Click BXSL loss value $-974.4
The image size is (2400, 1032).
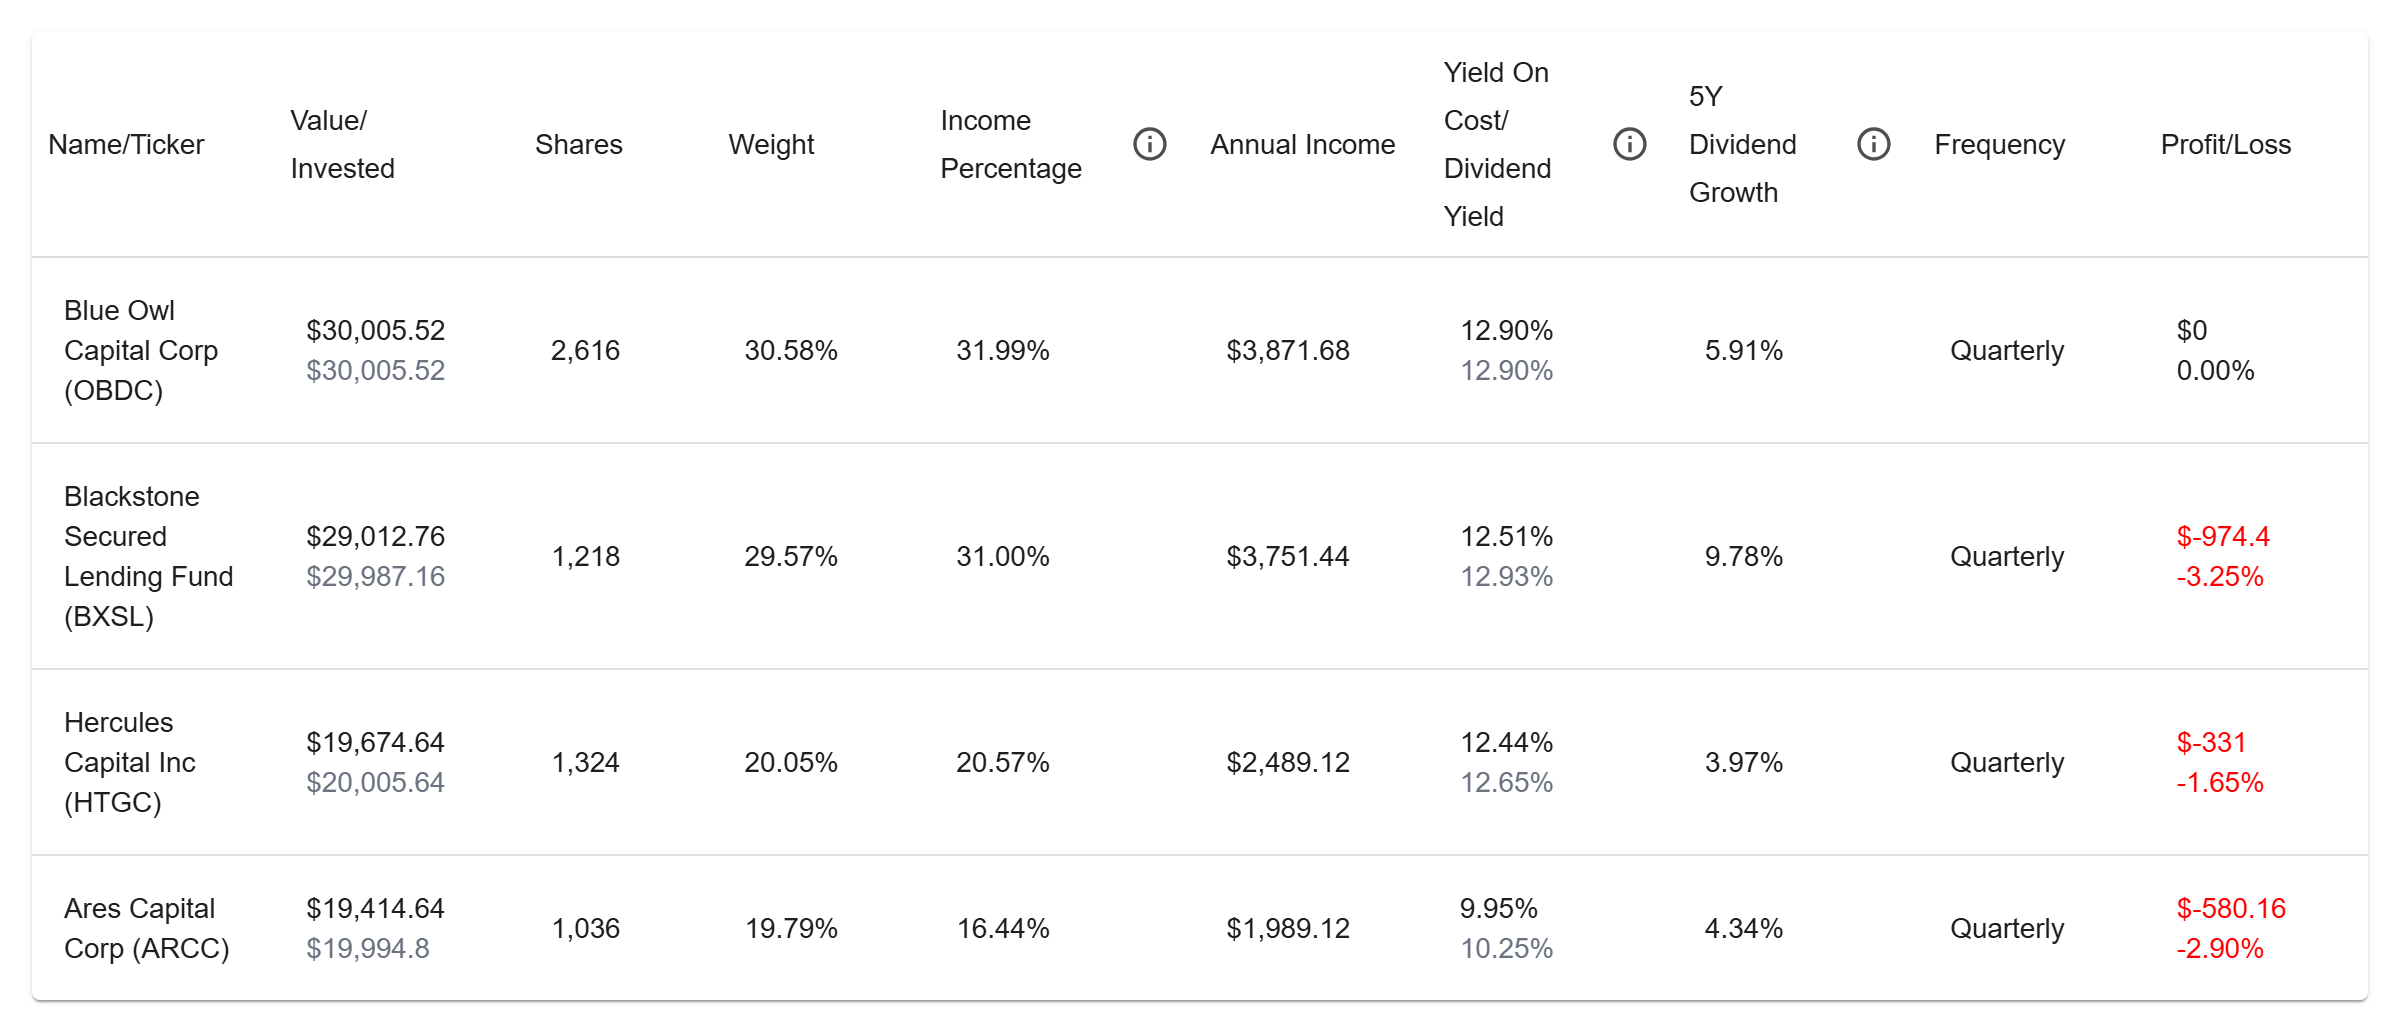(x=2222, y=536)
